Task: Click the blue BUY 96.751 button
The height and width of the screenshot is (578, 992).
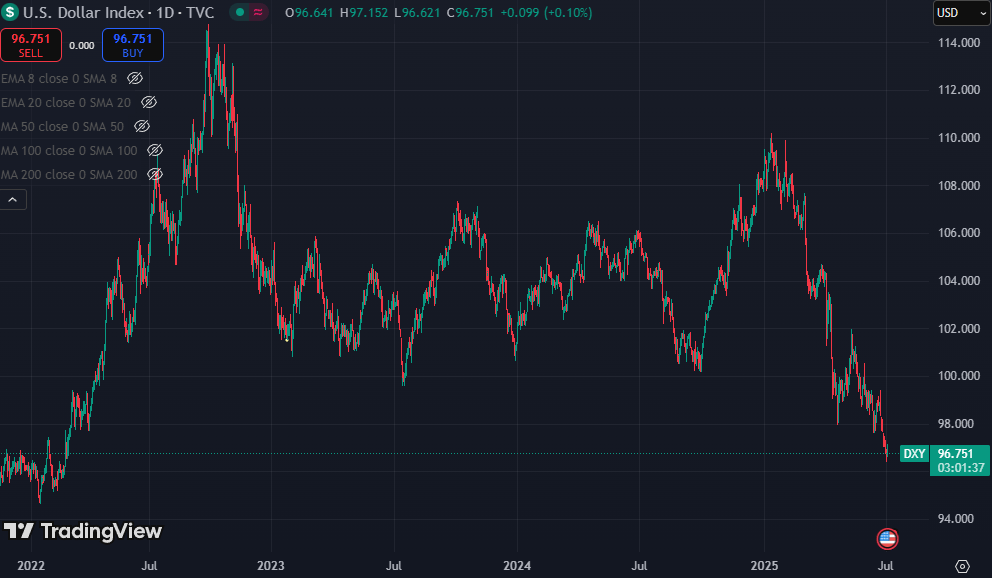Action: click(x=133, y=45)
